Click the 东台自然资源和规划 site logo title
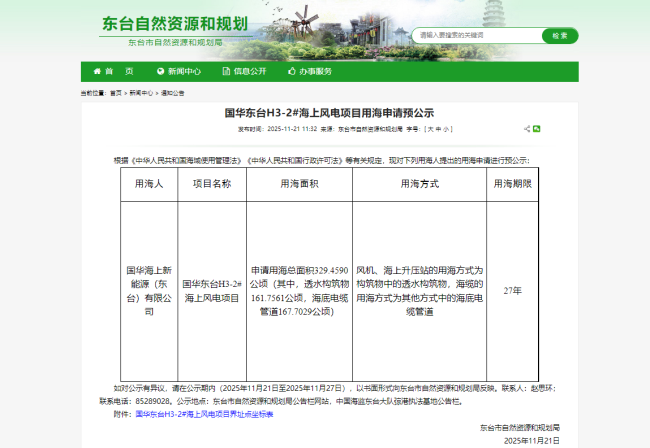Image resolution: width=650 pixels, height=448 pixels. click(x=175, y=24)
